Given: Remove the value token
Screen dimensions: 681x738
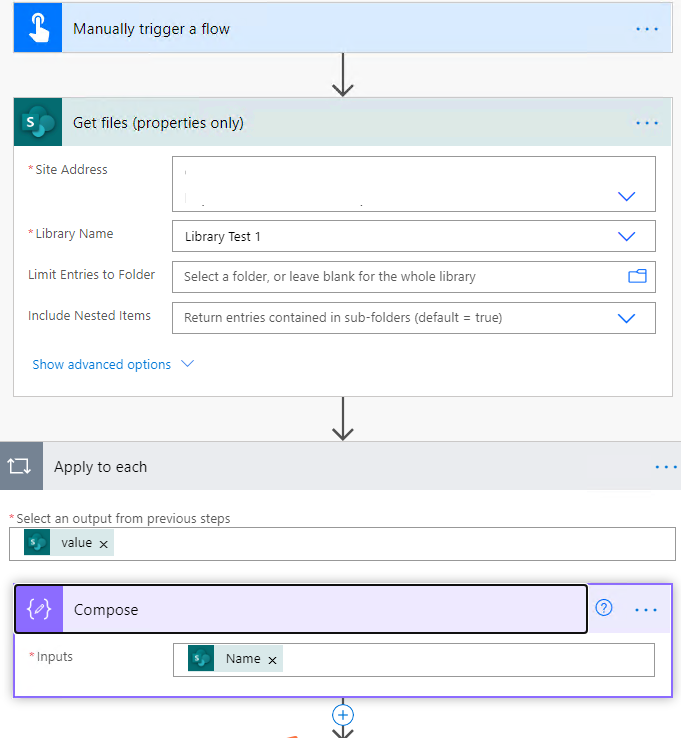Looking at the screenshot, I should [x=104, y=544].
